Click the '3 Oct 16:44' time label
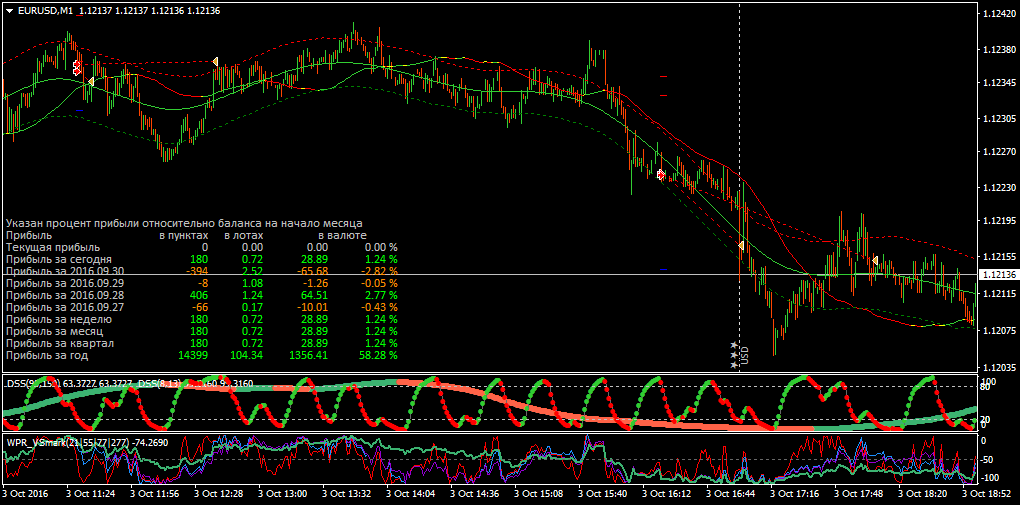 click(731, 494)
